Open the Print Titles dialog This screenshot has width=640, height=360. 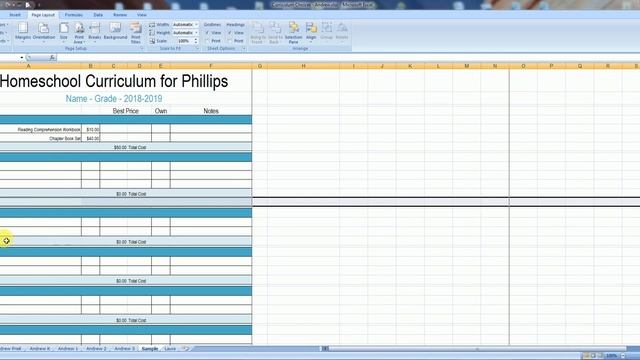(x=136, y=33)
